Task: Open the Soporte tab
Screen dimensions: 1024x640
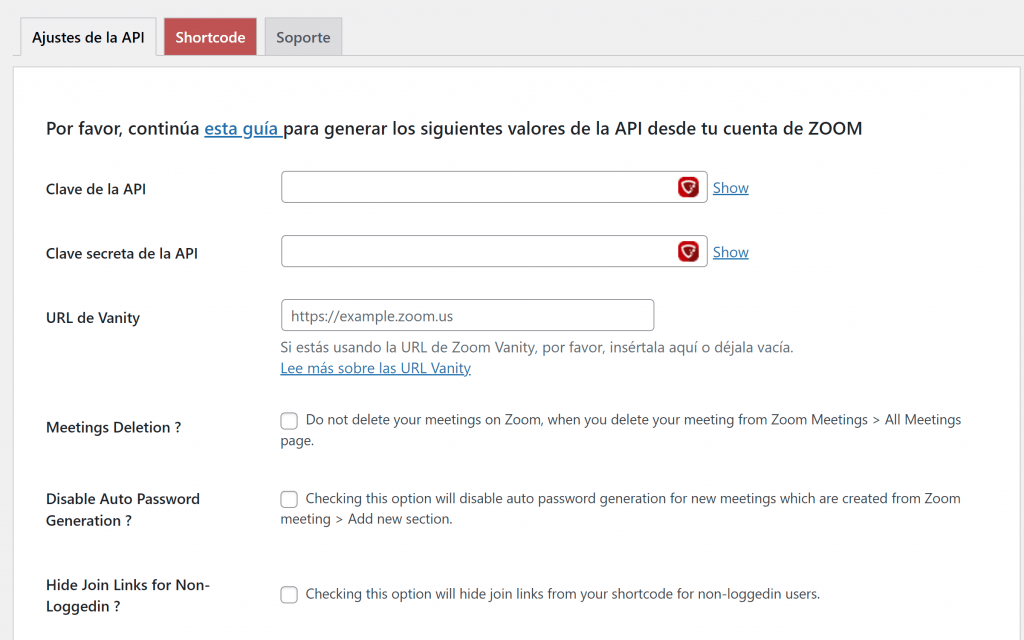Action: point(303,37)
